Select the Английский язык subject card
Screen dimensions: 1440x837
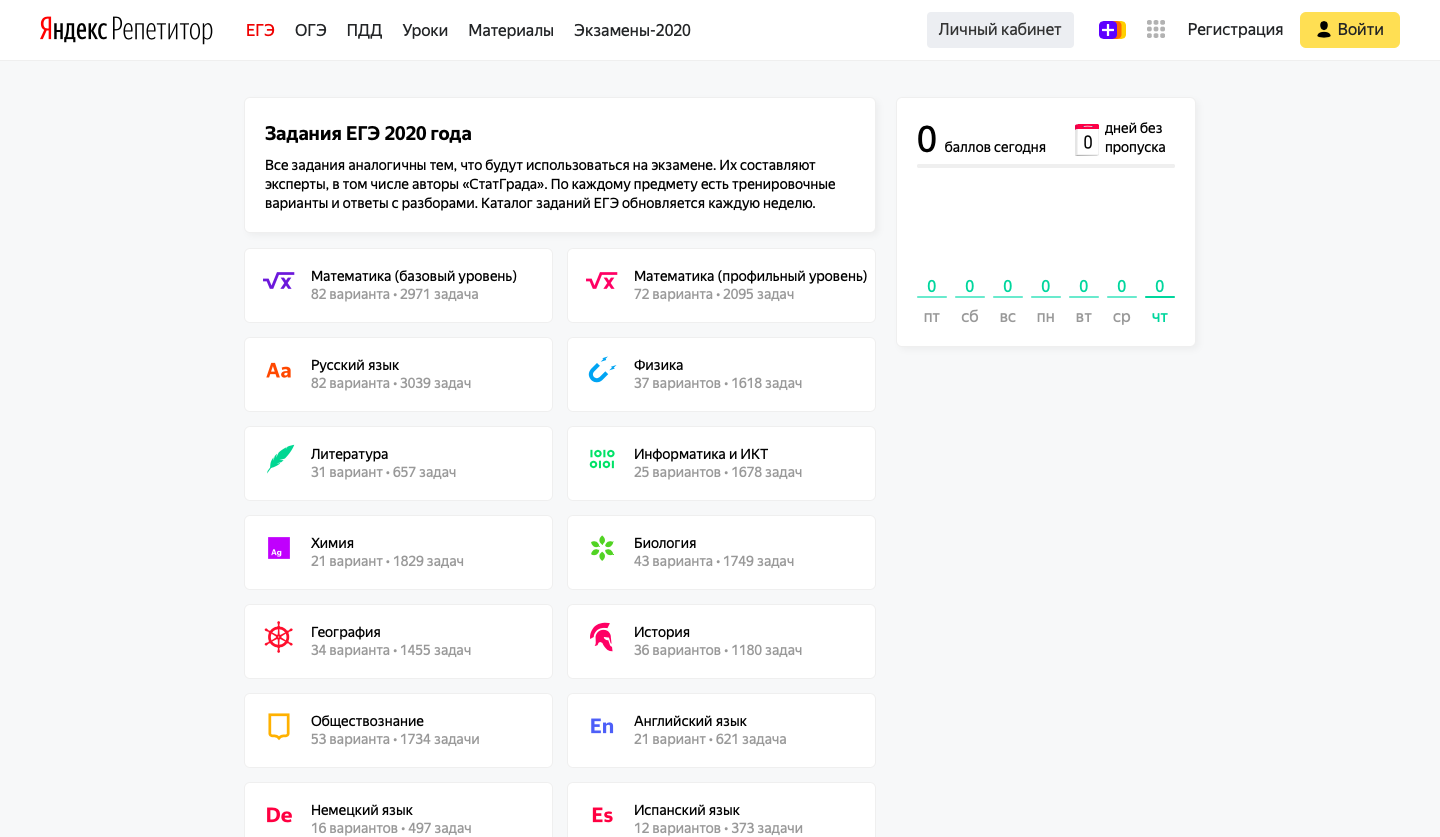tap(721, 730)
